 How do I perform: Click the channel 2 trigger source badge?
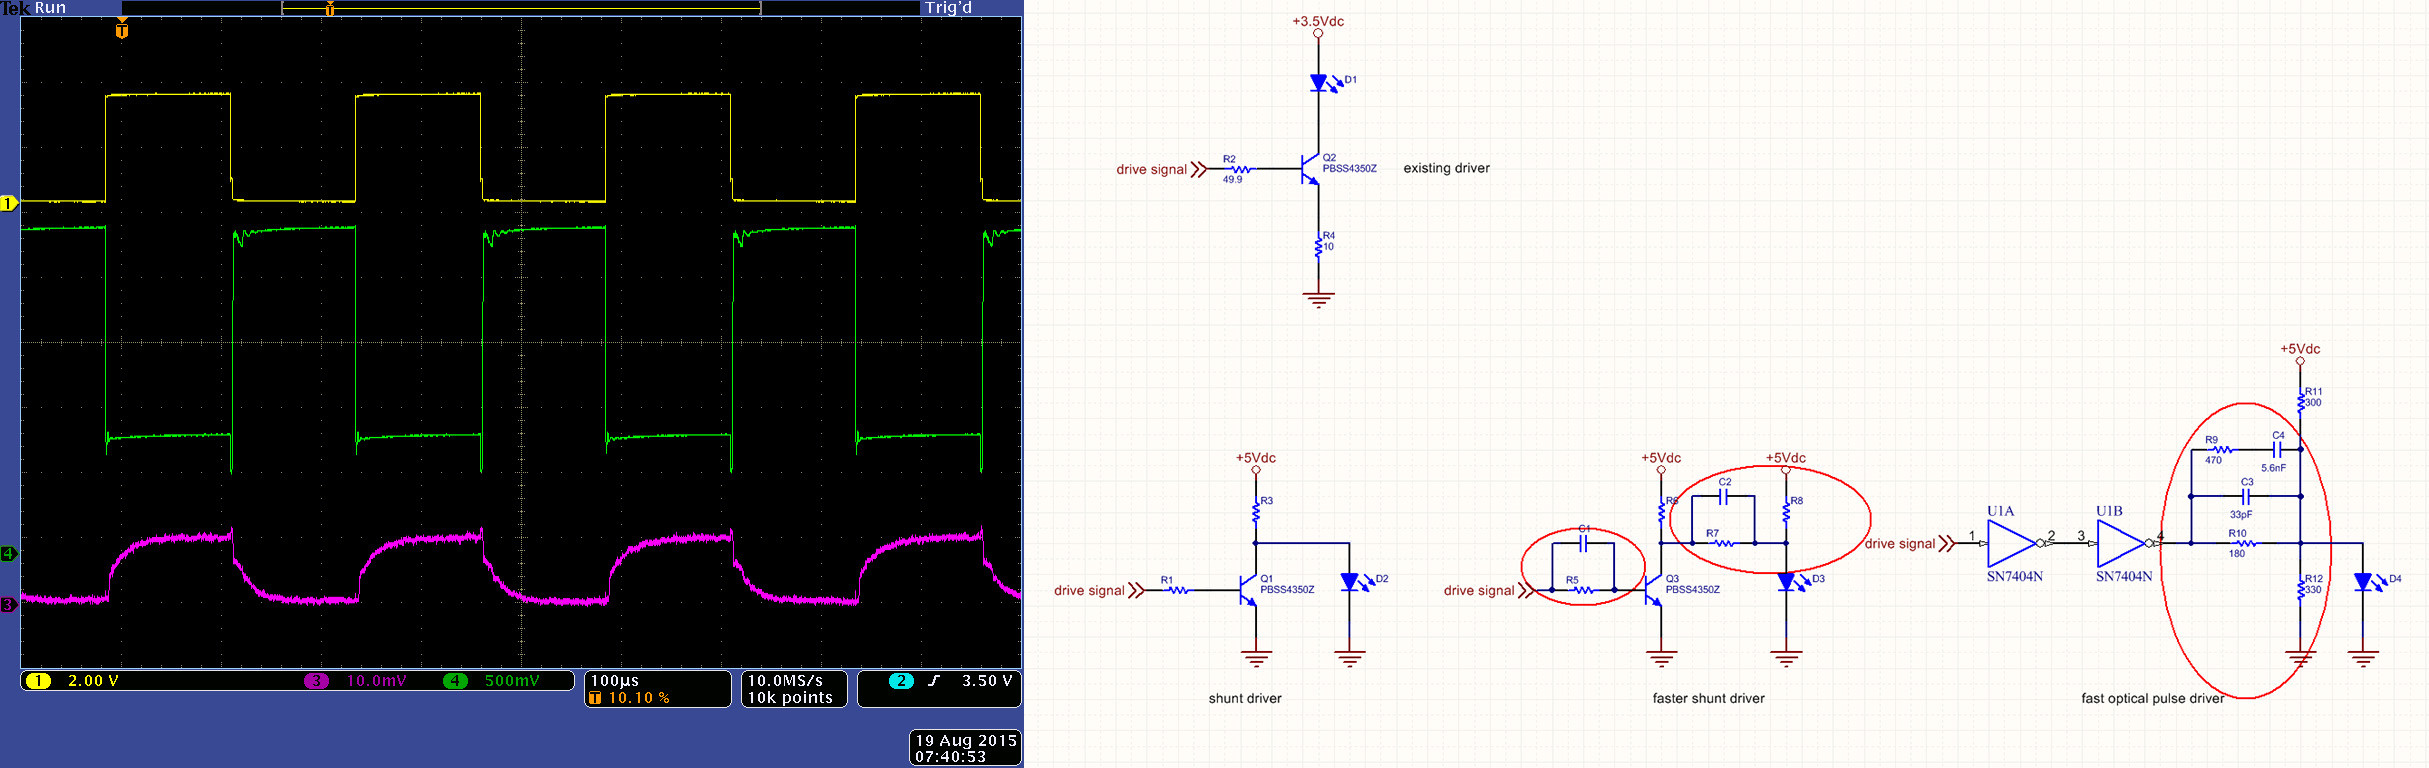pos(900,681)
